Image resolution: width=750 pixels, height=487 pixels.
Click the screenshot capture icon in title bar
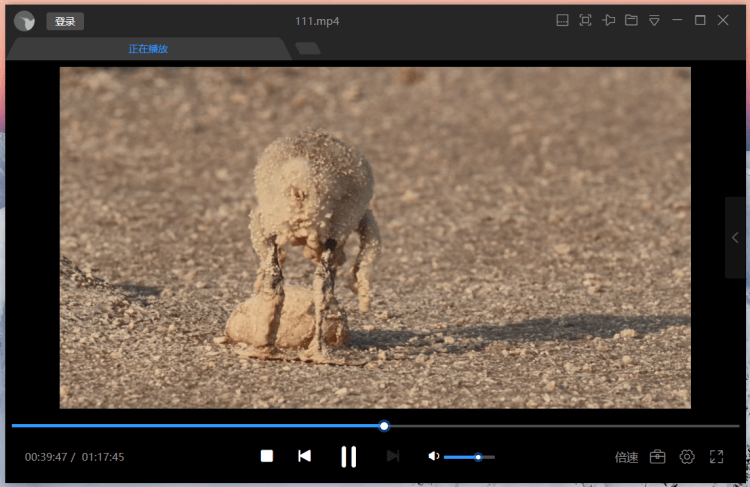point(585,20)
